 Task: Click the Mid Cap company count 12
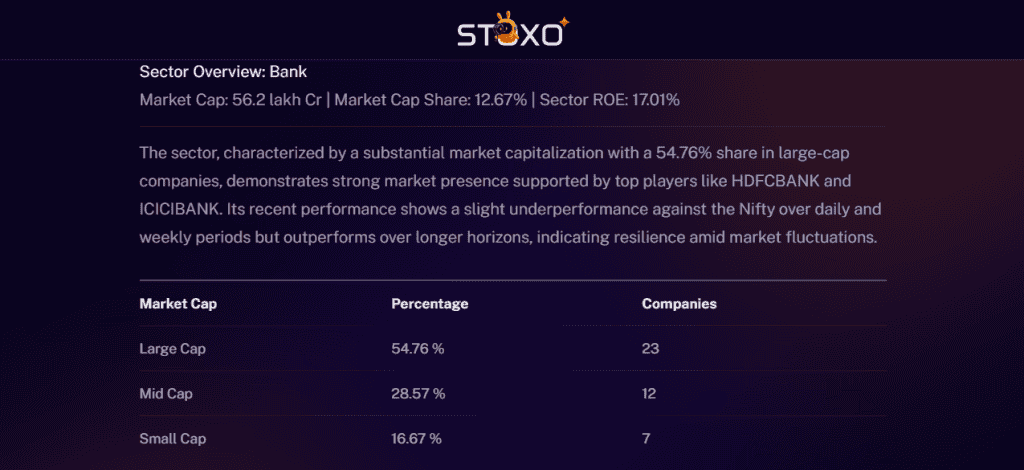(x=649, y=393)
